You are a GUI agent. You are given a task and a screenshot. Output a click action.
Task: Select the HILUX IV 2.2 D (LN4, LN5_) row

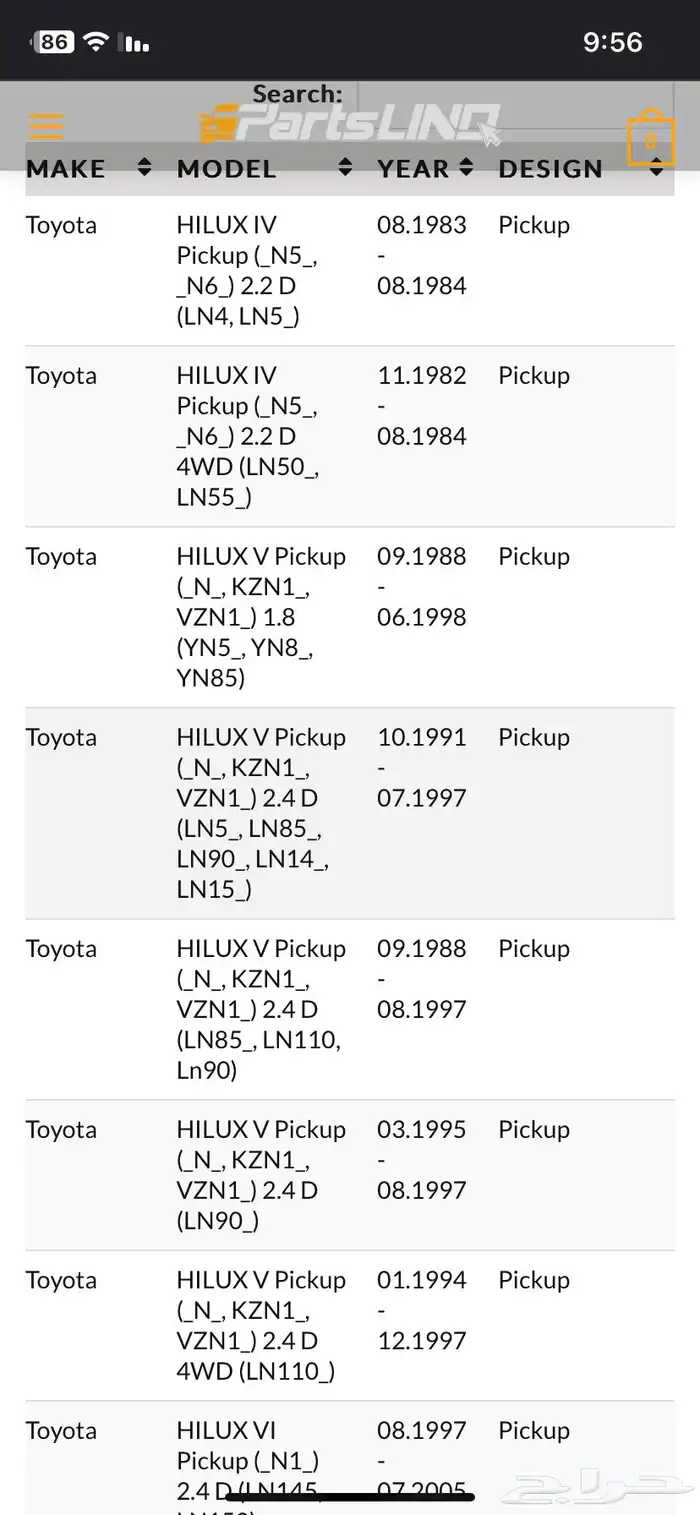pos(350,271)
